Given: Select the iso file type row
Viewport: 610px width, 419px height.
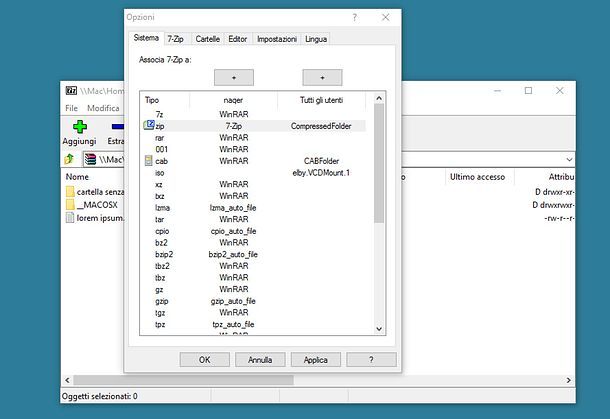Looking at the screenshot, I should coord(253,173).
